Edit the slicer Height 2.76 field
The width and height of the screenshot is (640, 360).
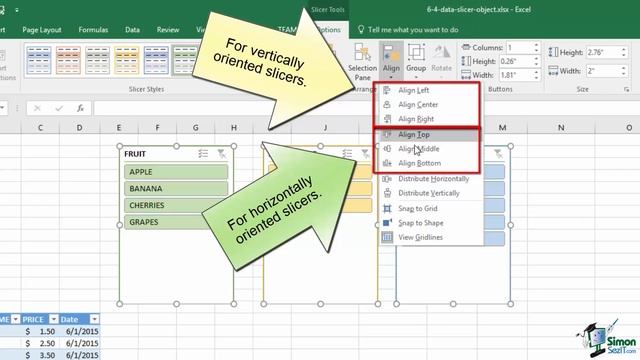click(x=603, y=52)
